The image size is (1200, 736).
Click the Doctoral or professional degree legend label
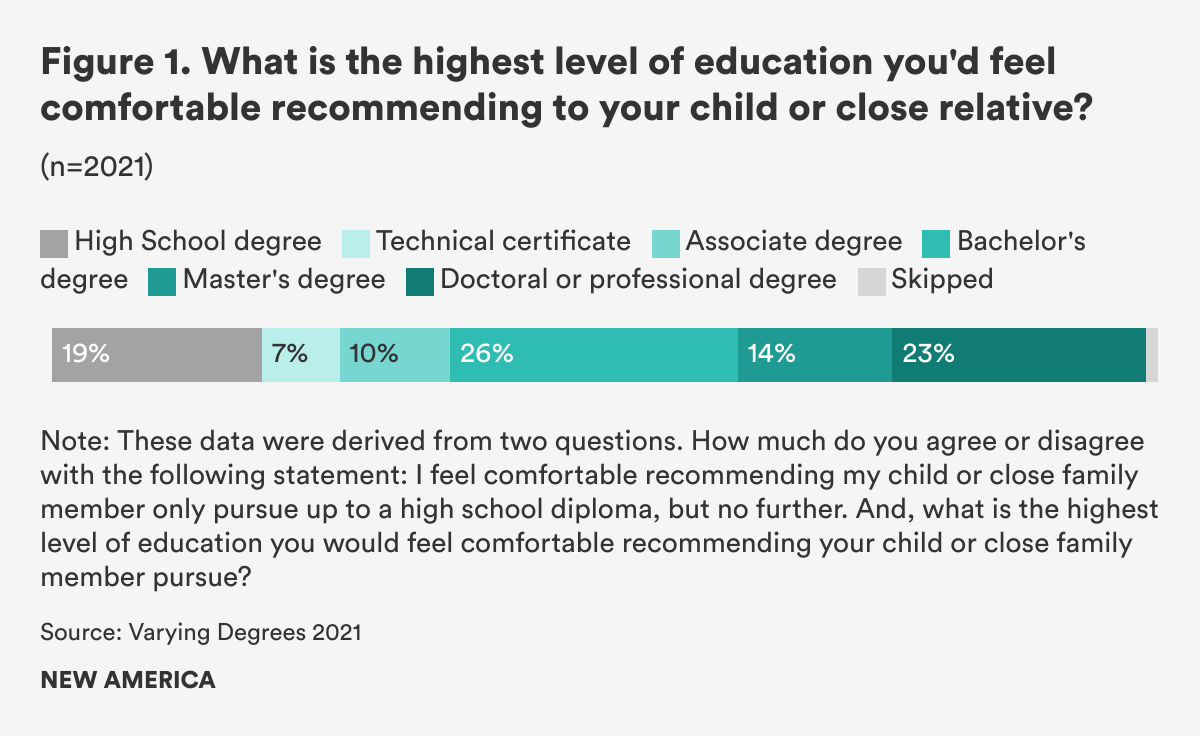pyautogui.click(x=638, y=279)
